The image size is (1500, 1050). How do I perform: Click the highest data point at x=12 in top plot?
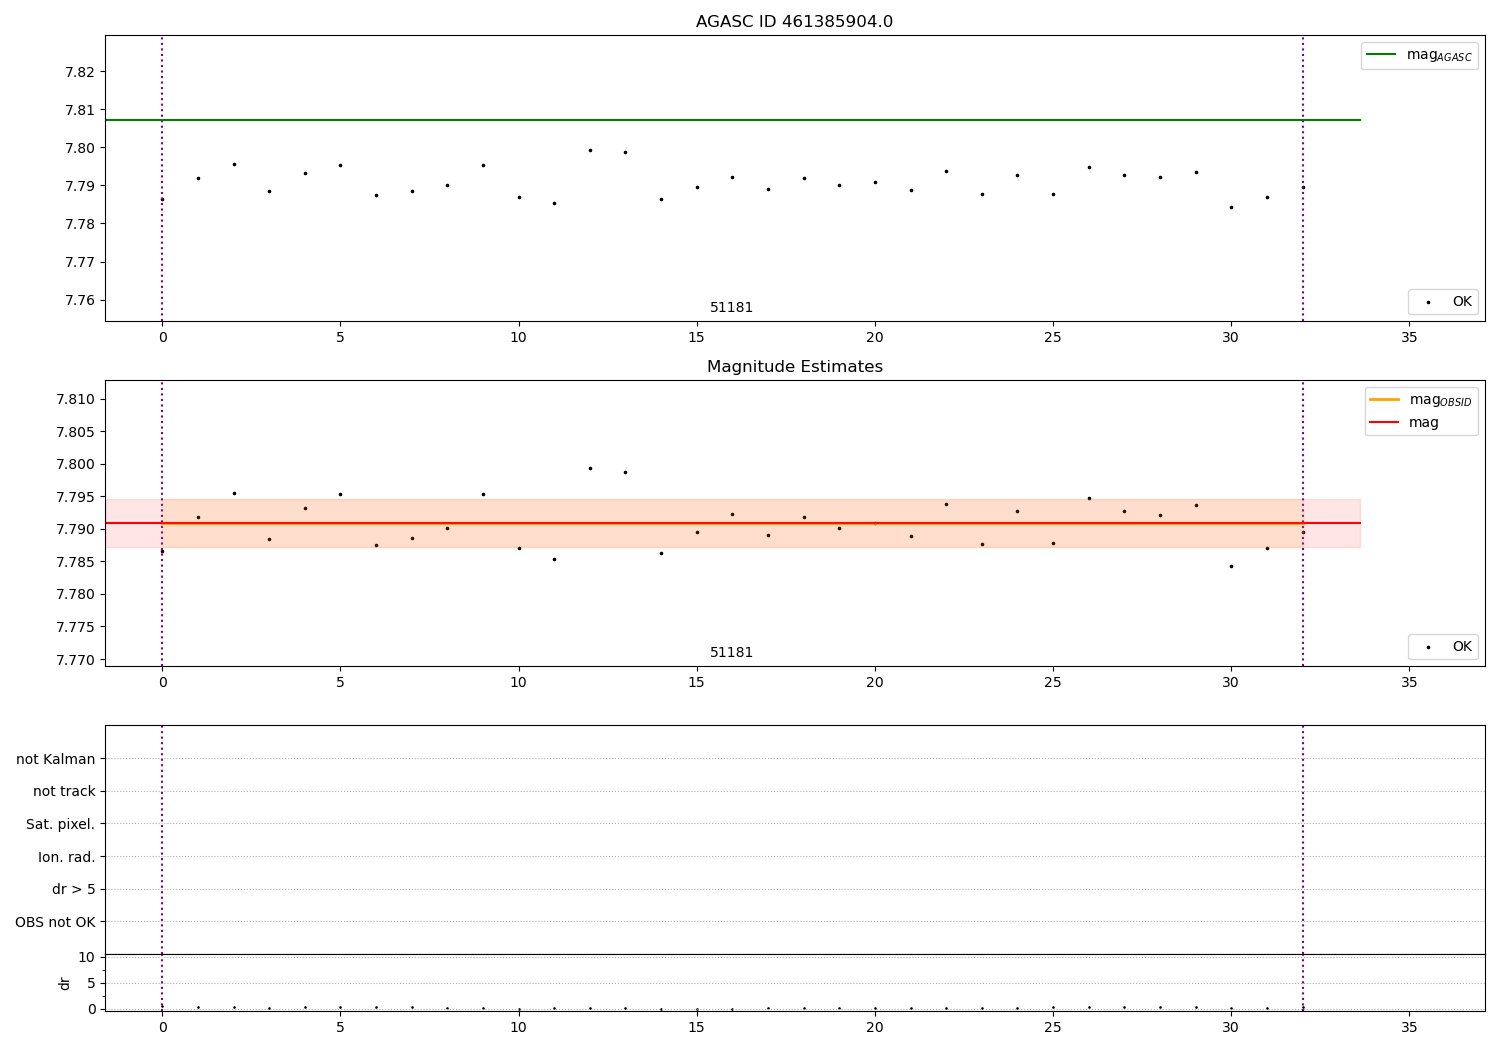(x=590, y=150)
